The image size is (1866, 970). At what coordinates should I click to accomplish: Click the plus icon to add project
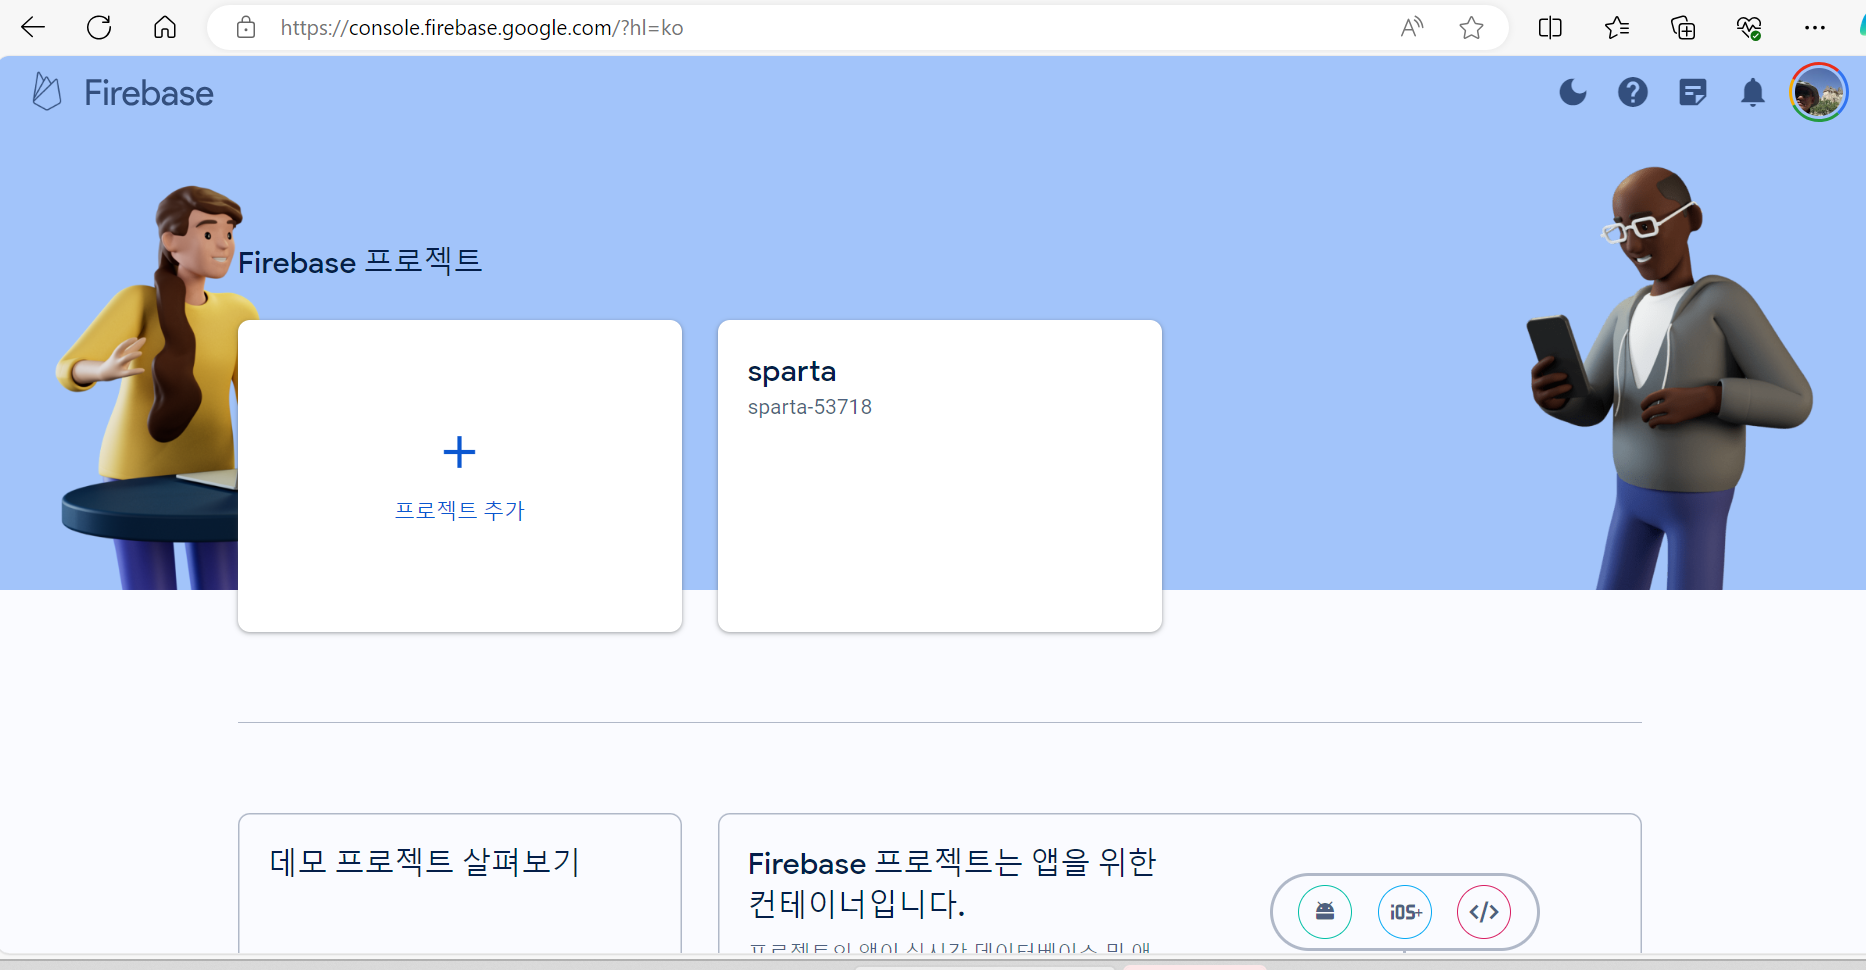pos(459,452)
